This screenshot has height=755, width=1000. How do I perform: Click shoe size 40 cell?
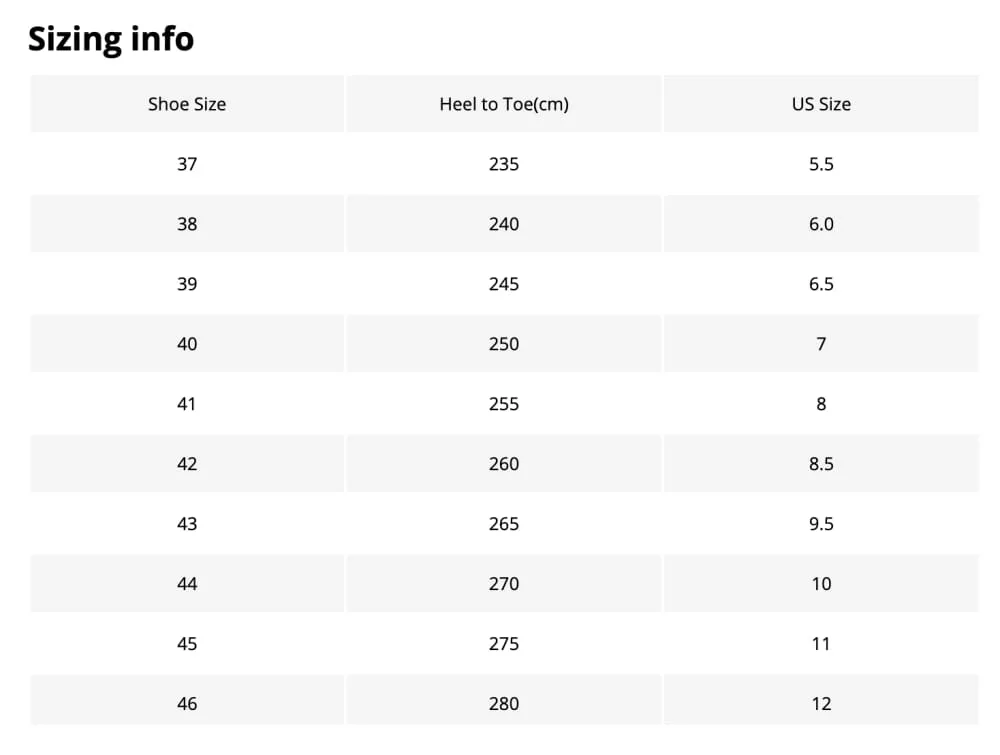[187, 344]
